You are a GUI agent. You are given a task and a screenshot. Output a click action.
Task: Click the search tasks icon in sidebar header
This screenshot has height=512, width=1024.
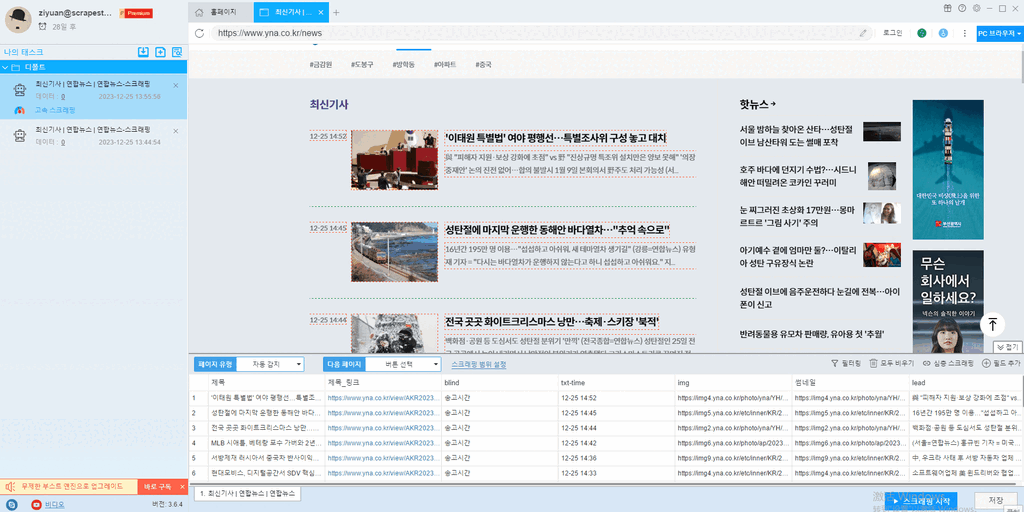pos(176,52)
